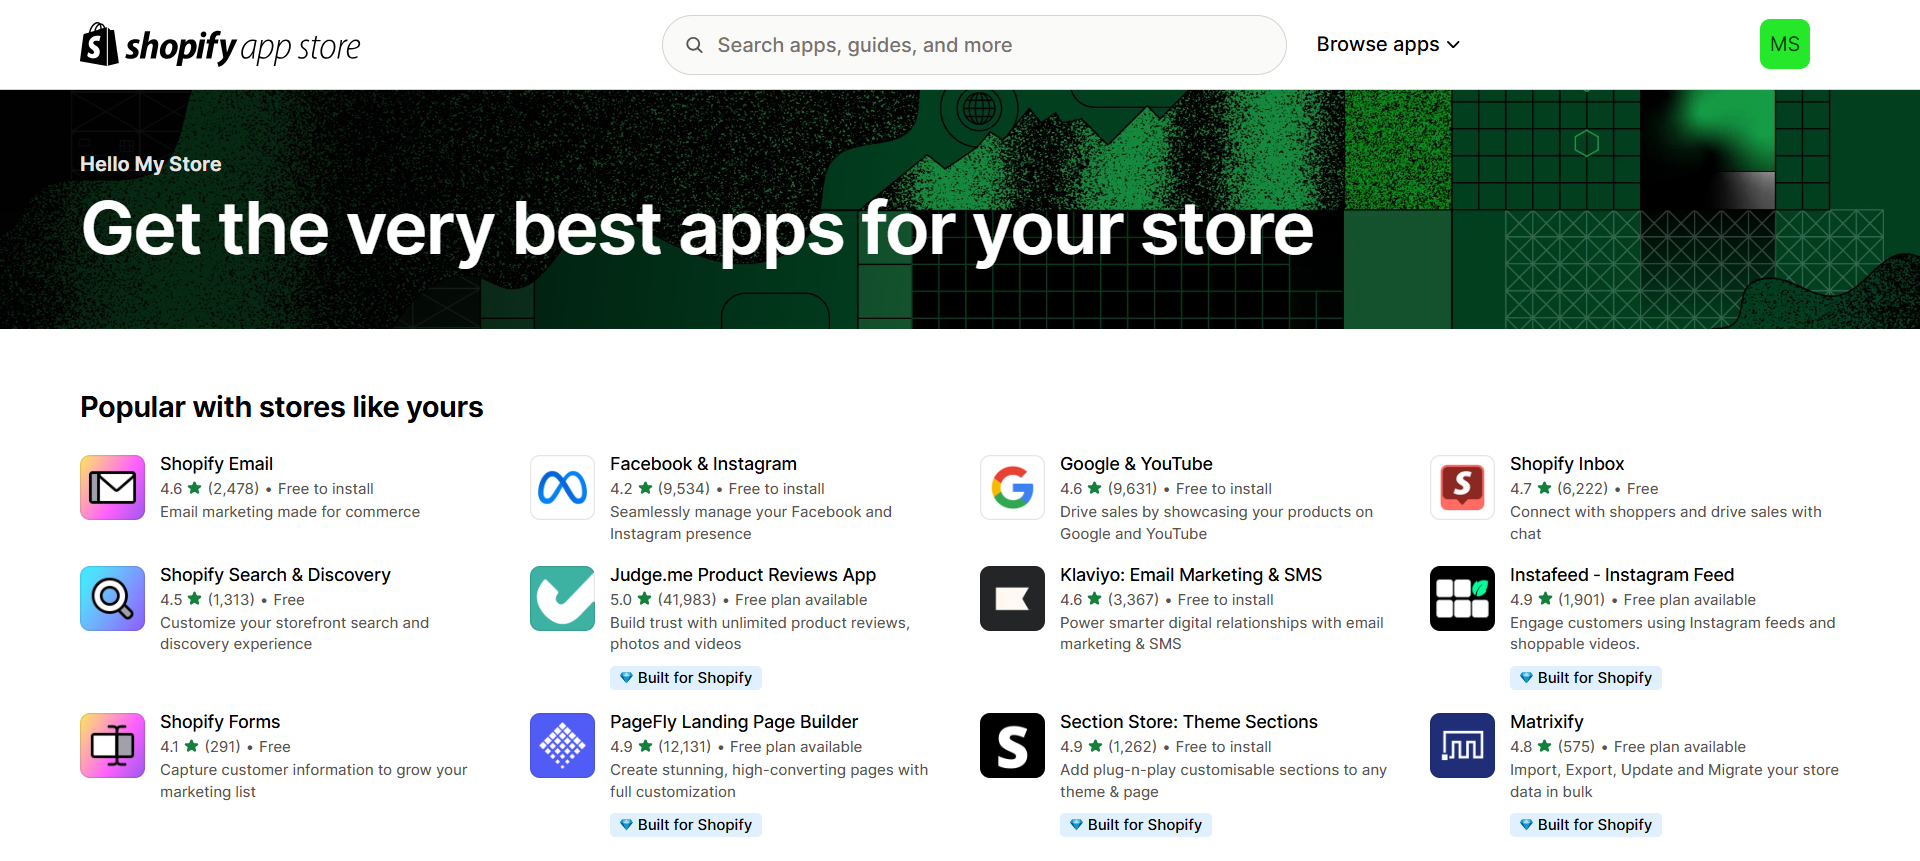
Task: Click Built for Shopify badge under Judge.me
Action: tap(686, 678)
